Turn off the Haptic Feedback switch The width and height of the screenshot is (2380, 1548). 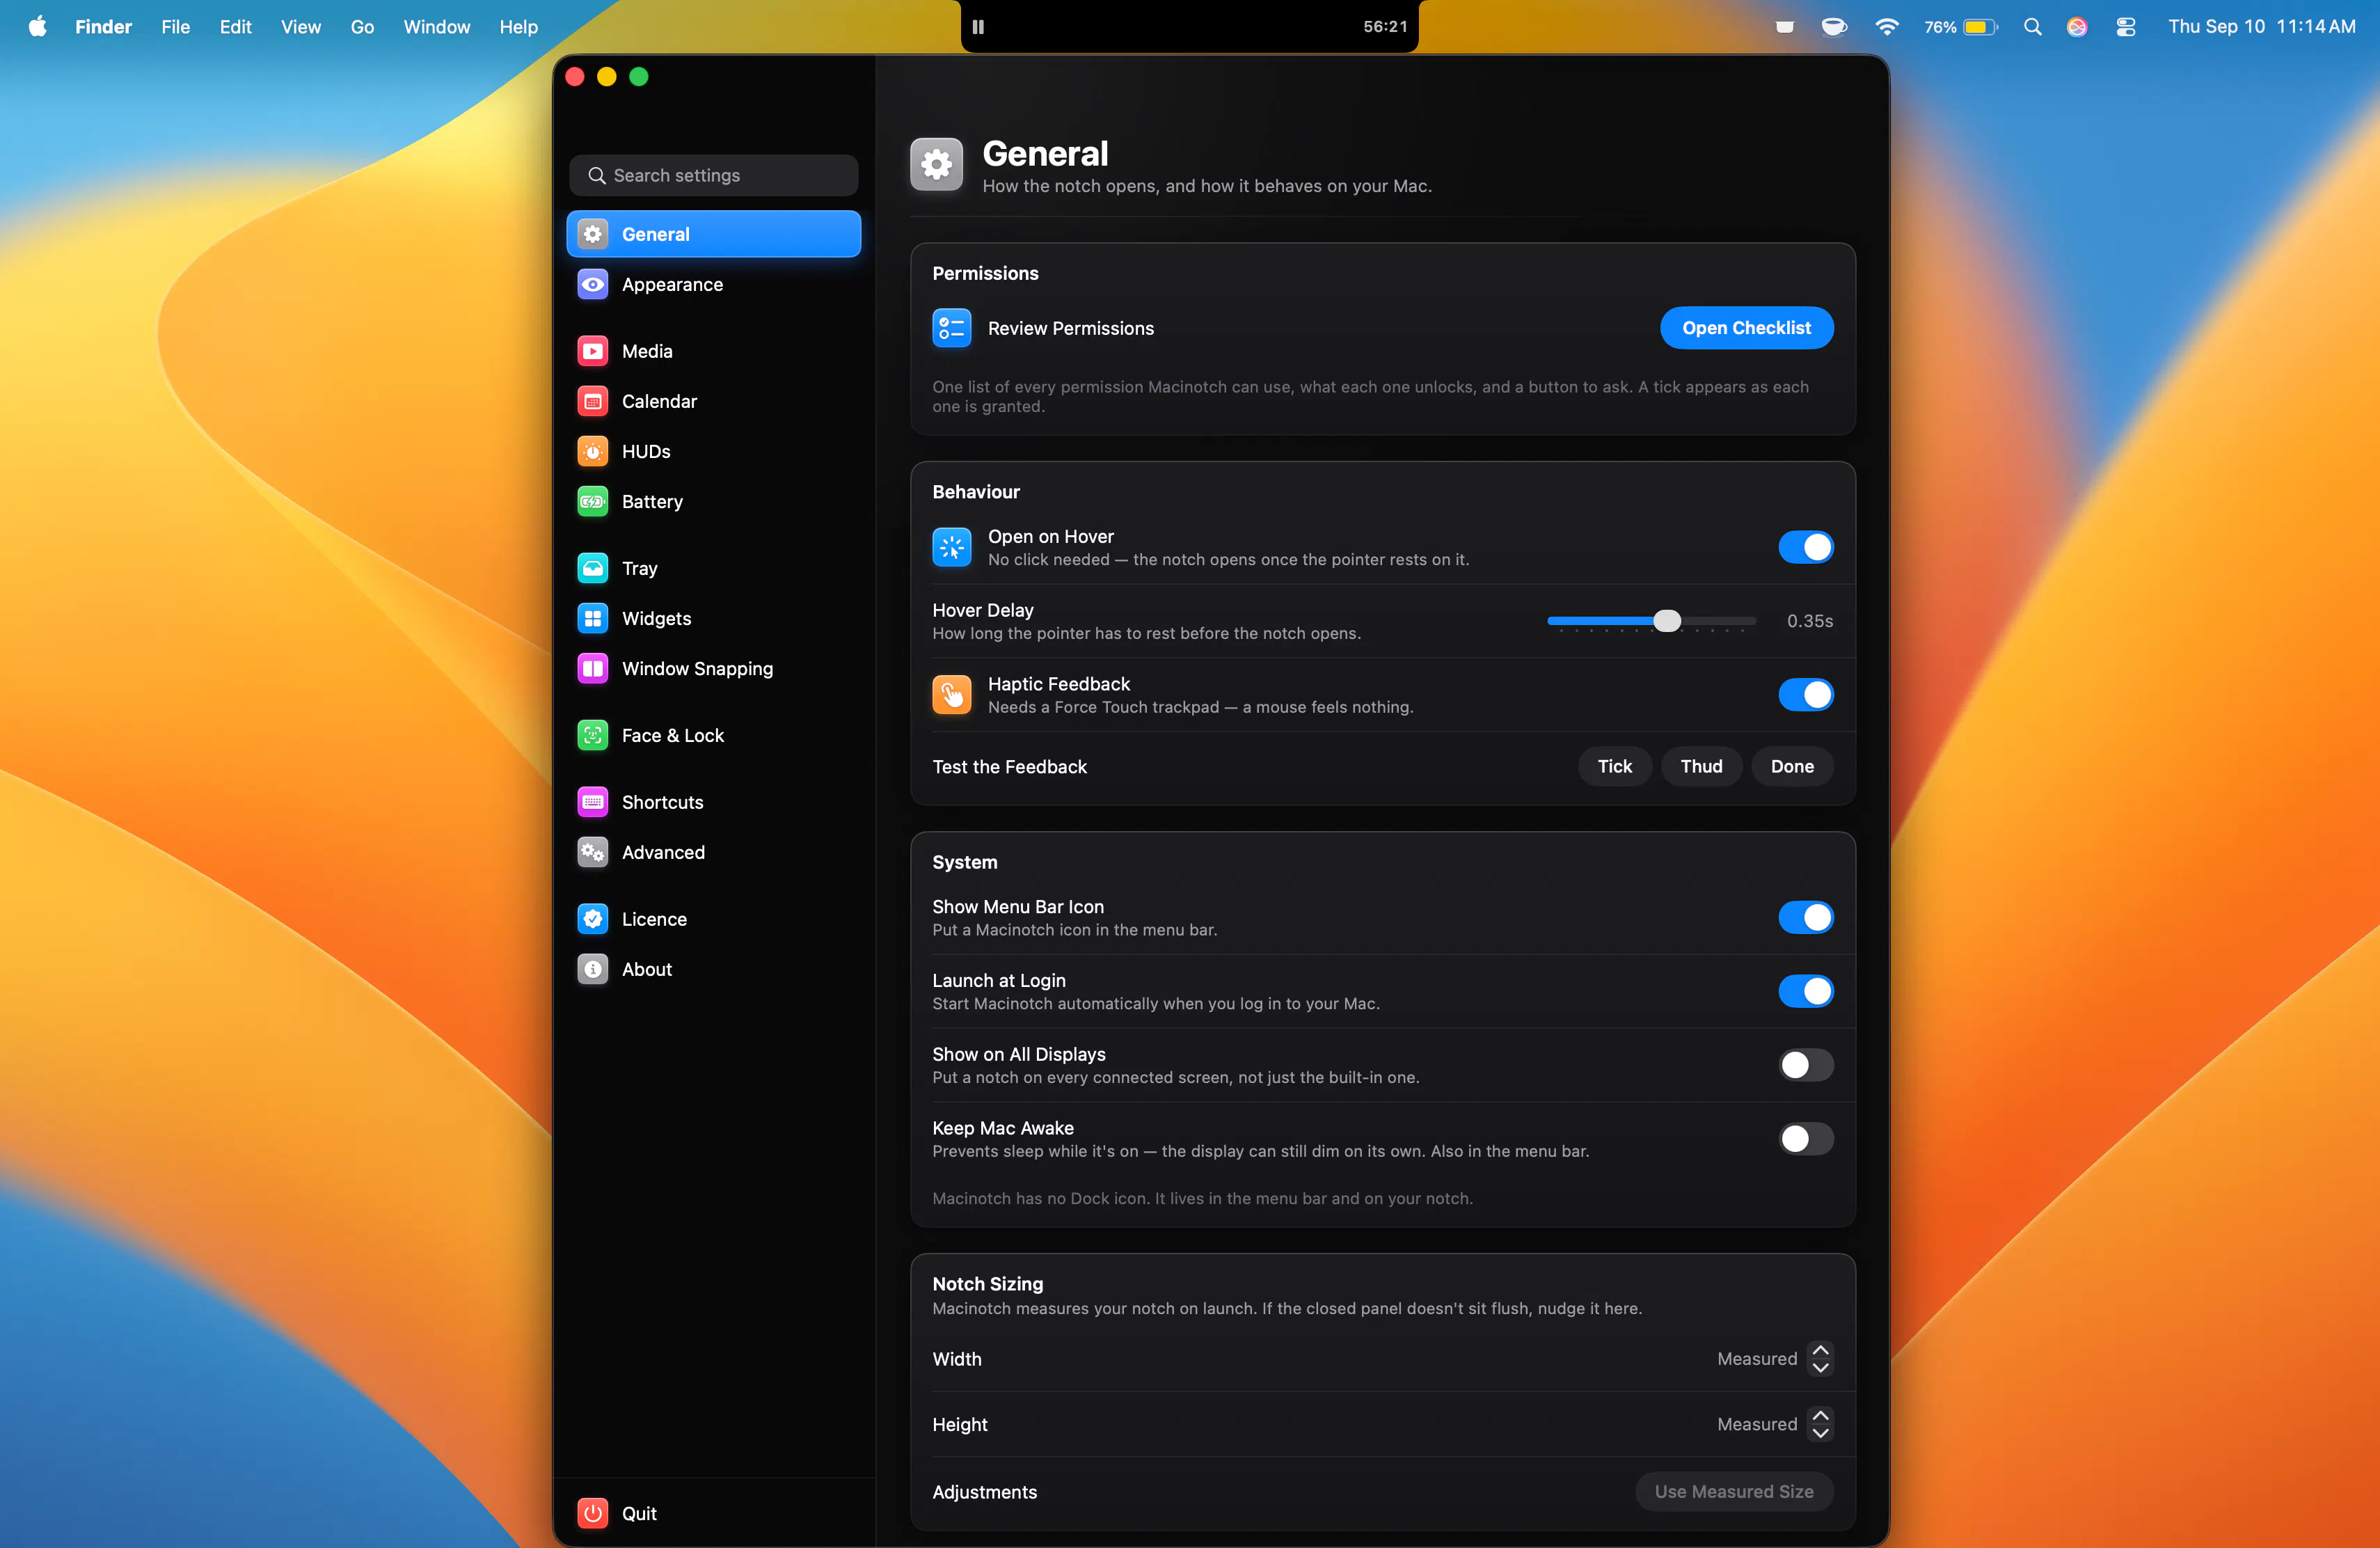coord(1805,695)
